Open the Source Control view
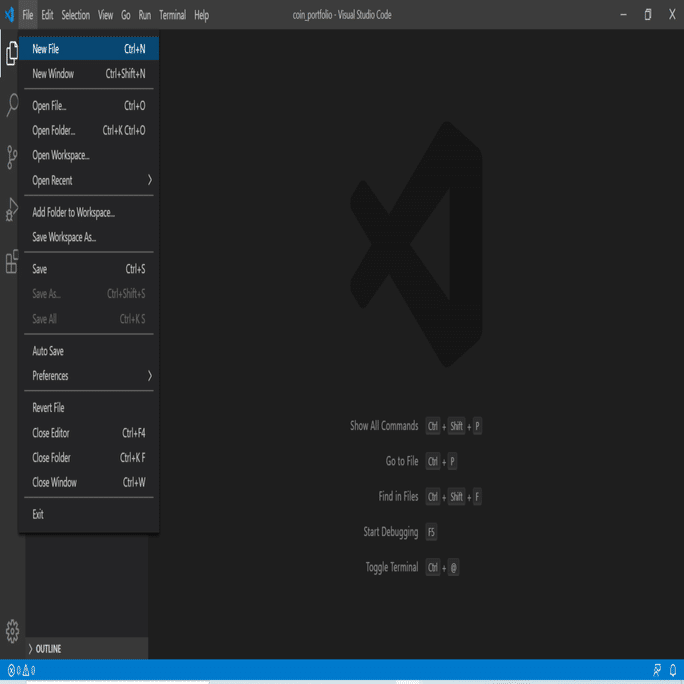684x684 pixels. [x=12, y=157]
